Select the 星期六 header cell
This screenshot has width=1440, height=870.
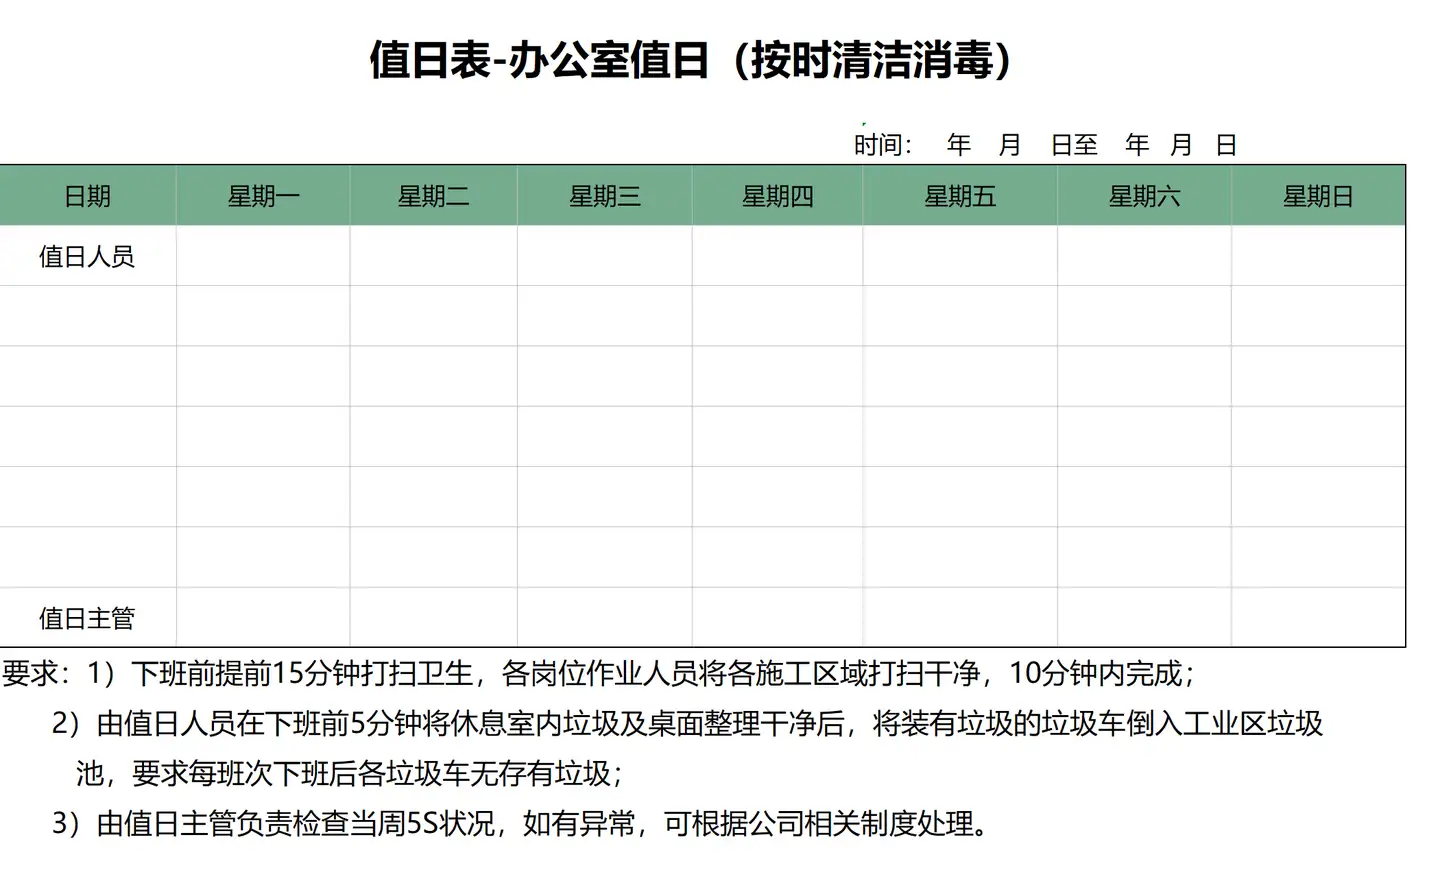click(x=1144, y=196)
